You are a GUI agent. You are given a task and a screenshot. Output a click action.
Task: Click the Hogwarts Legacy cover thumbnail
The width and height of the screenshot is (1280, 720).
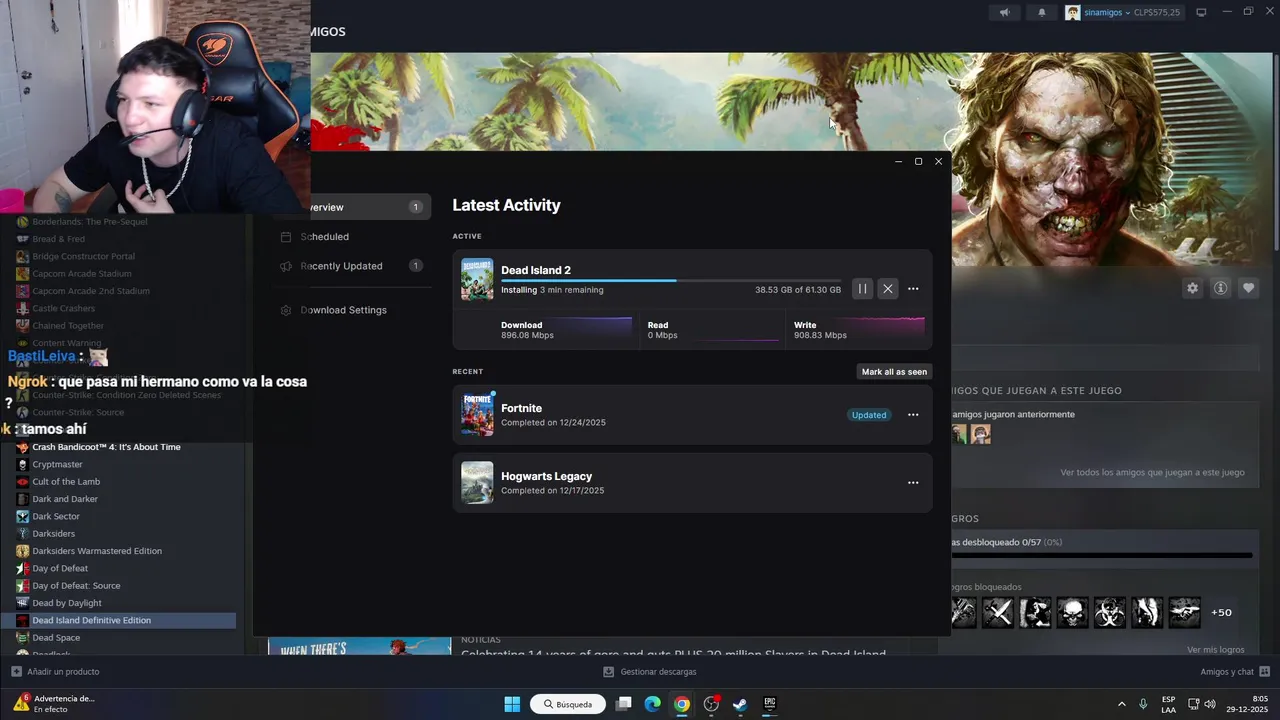coord(477,482)
